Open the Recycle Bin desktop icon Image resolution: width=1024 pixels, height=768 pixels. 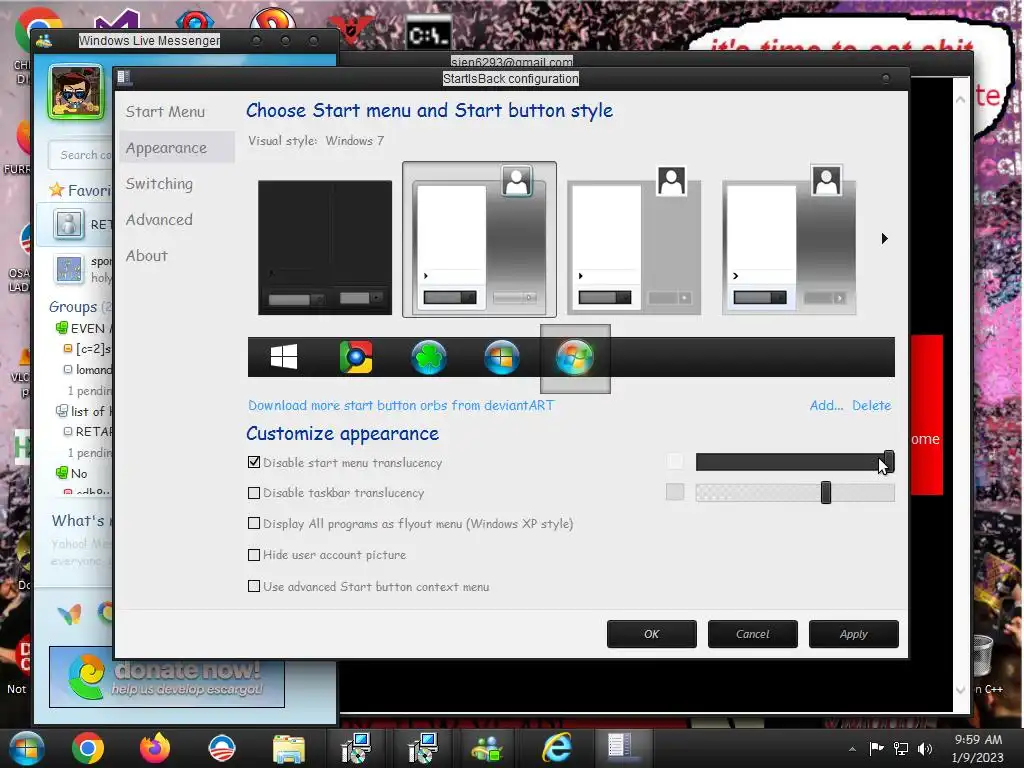(x=983, y=656)
